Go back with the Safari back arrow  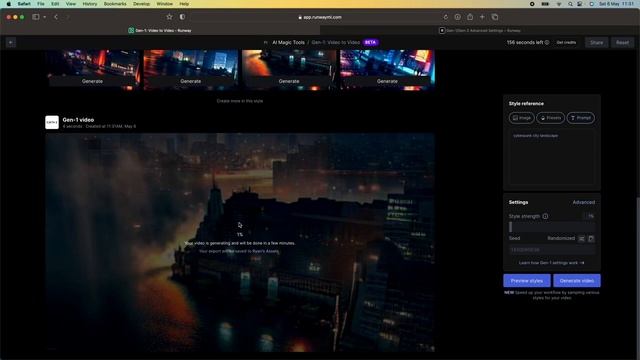coord(56,17)
